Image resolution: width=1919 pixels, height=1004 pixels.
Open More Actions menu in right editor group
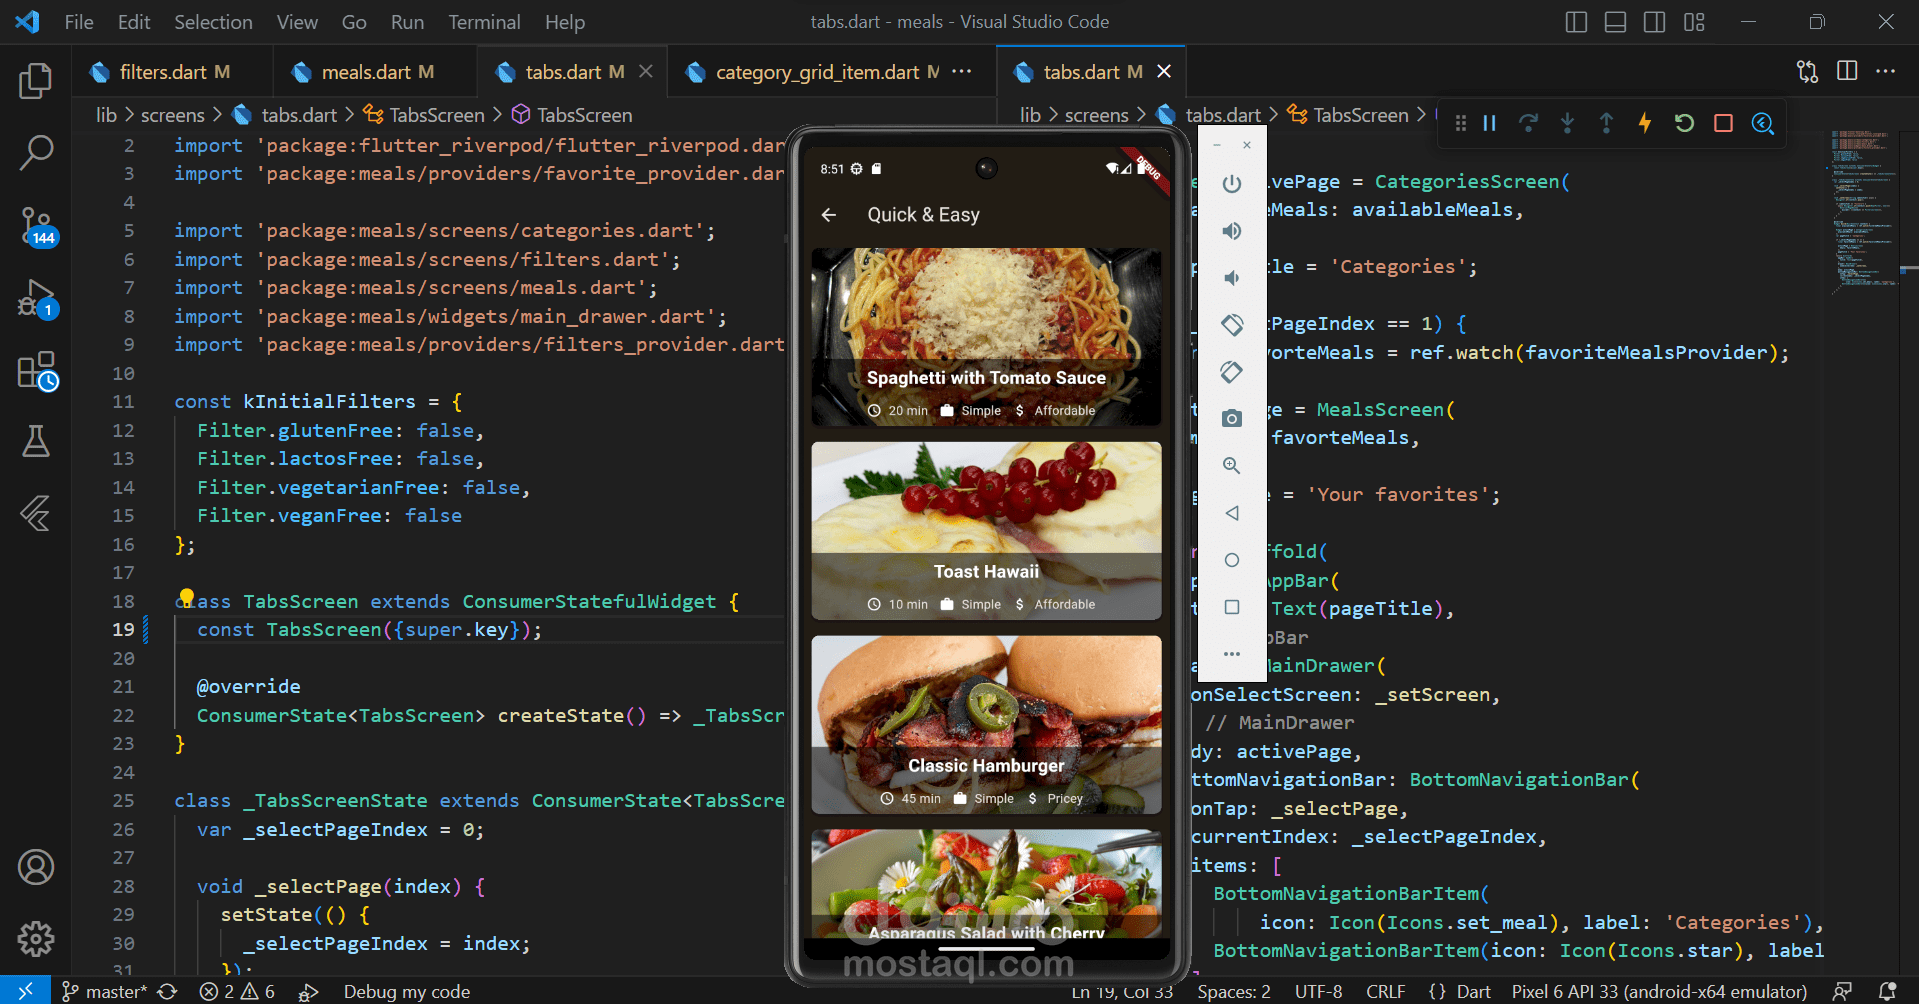pyautogui.click(x=1885, y=71)
